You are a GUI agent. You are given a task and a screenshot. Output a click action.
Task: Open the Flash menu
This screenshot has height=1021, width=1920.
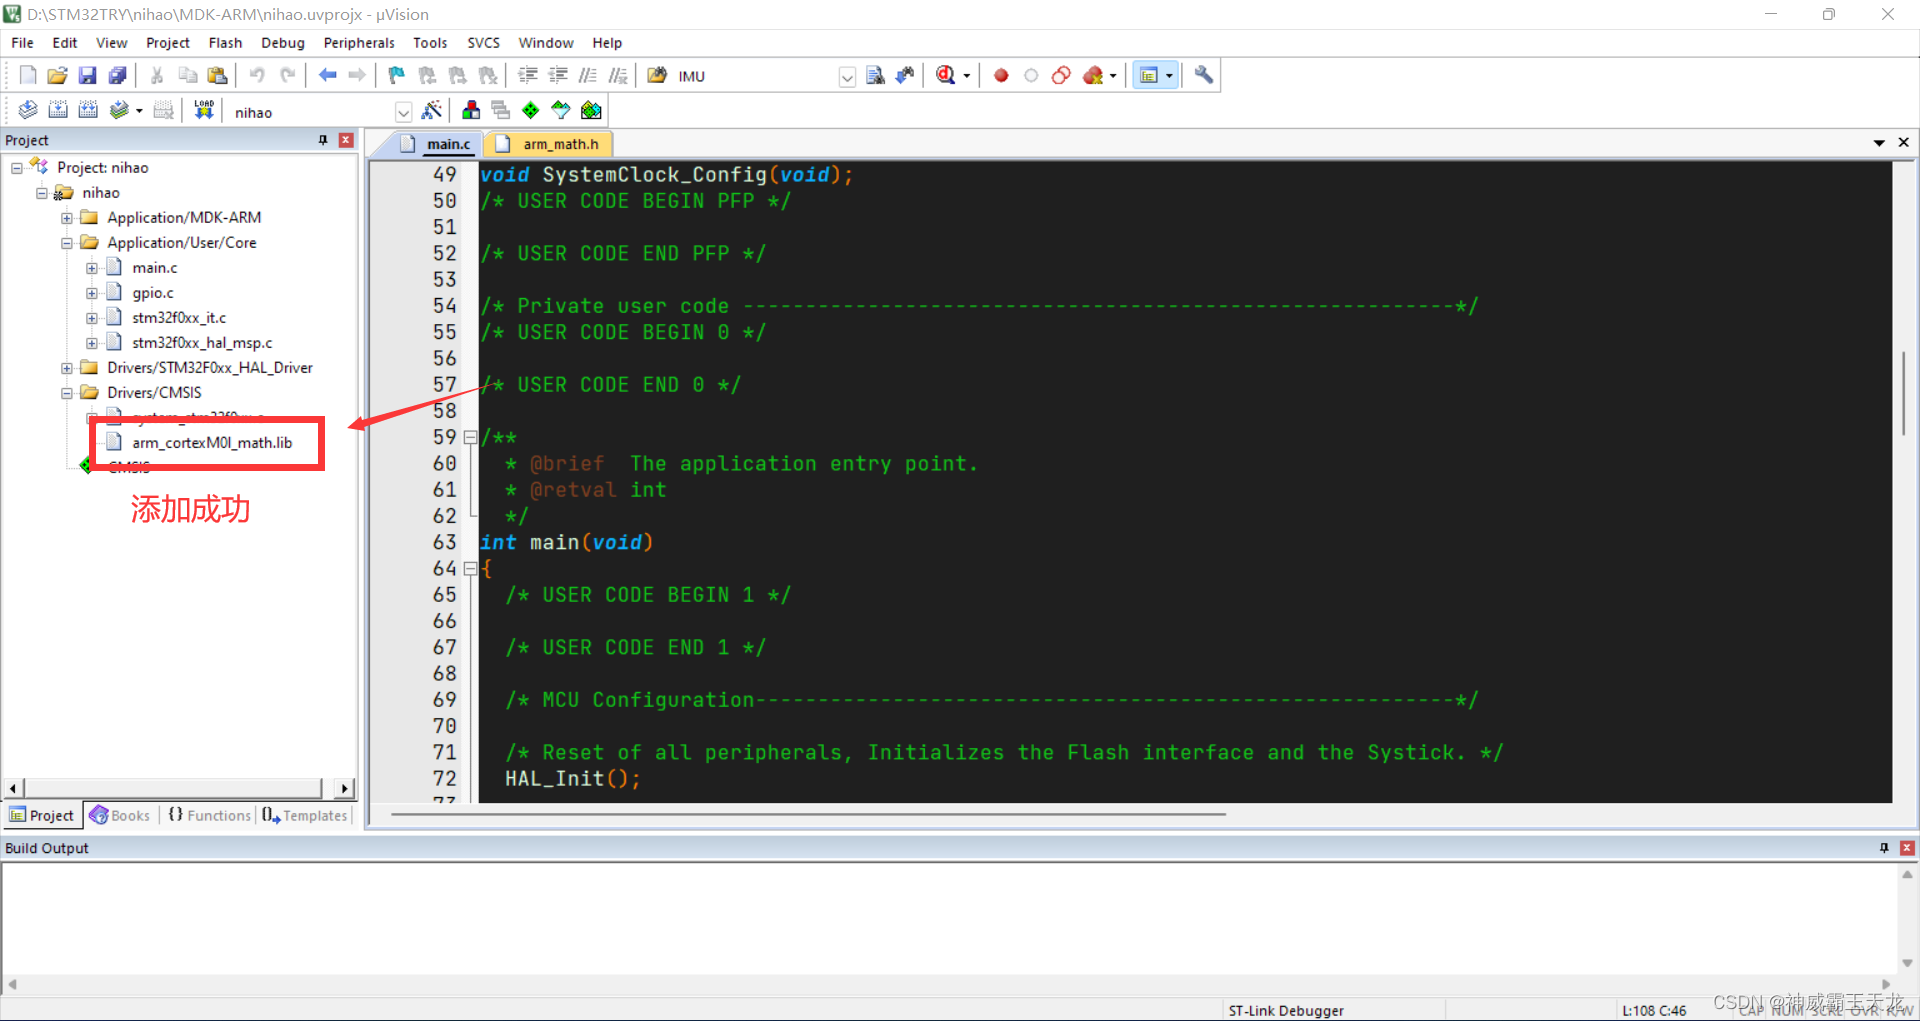coord(225,42)
